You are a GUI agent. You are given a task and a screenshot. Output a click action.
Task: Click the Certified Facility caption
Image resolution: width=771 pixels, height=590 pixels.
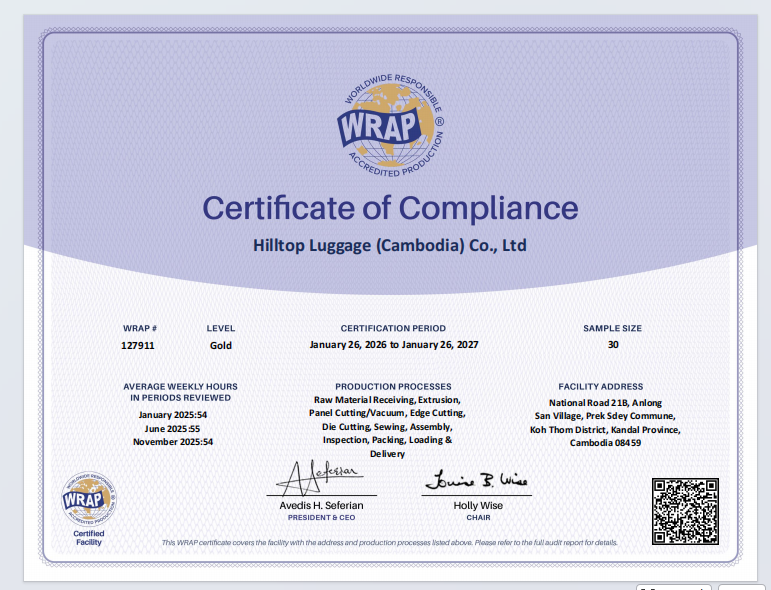click(x=89, y=538)
